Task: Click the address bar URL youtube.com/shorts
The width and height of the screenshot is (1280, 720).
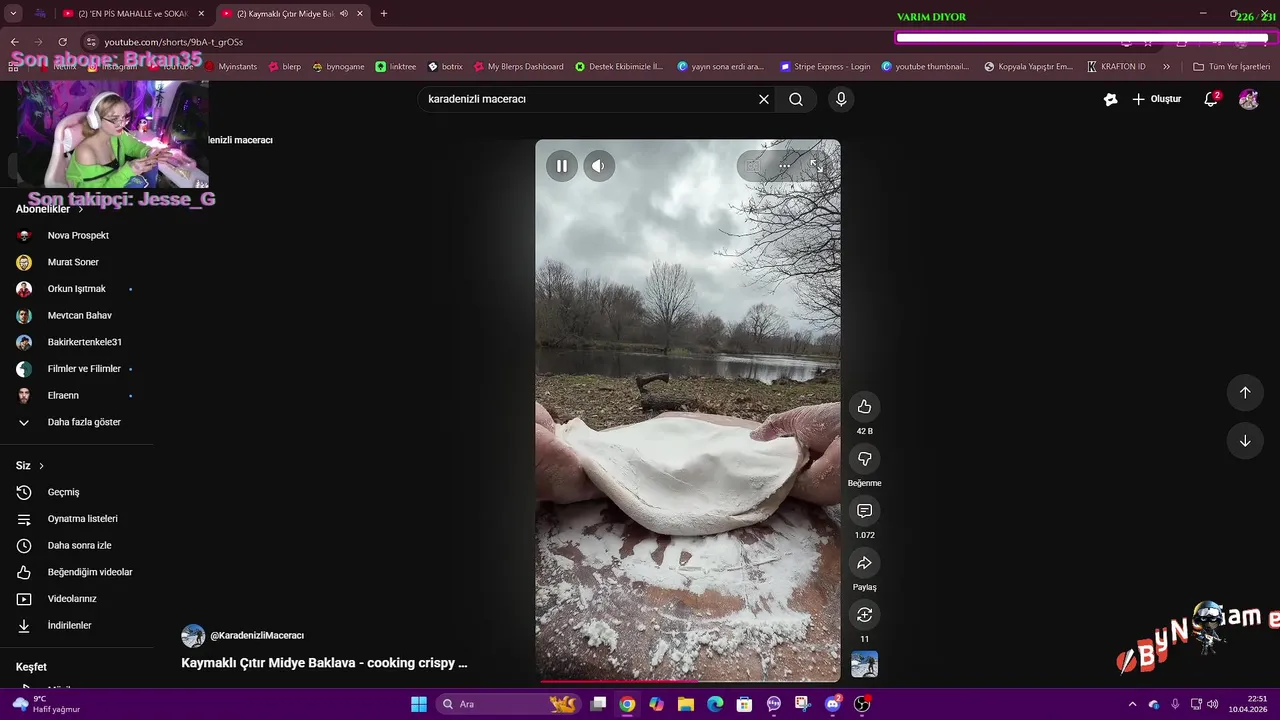Action: point(174,42)
